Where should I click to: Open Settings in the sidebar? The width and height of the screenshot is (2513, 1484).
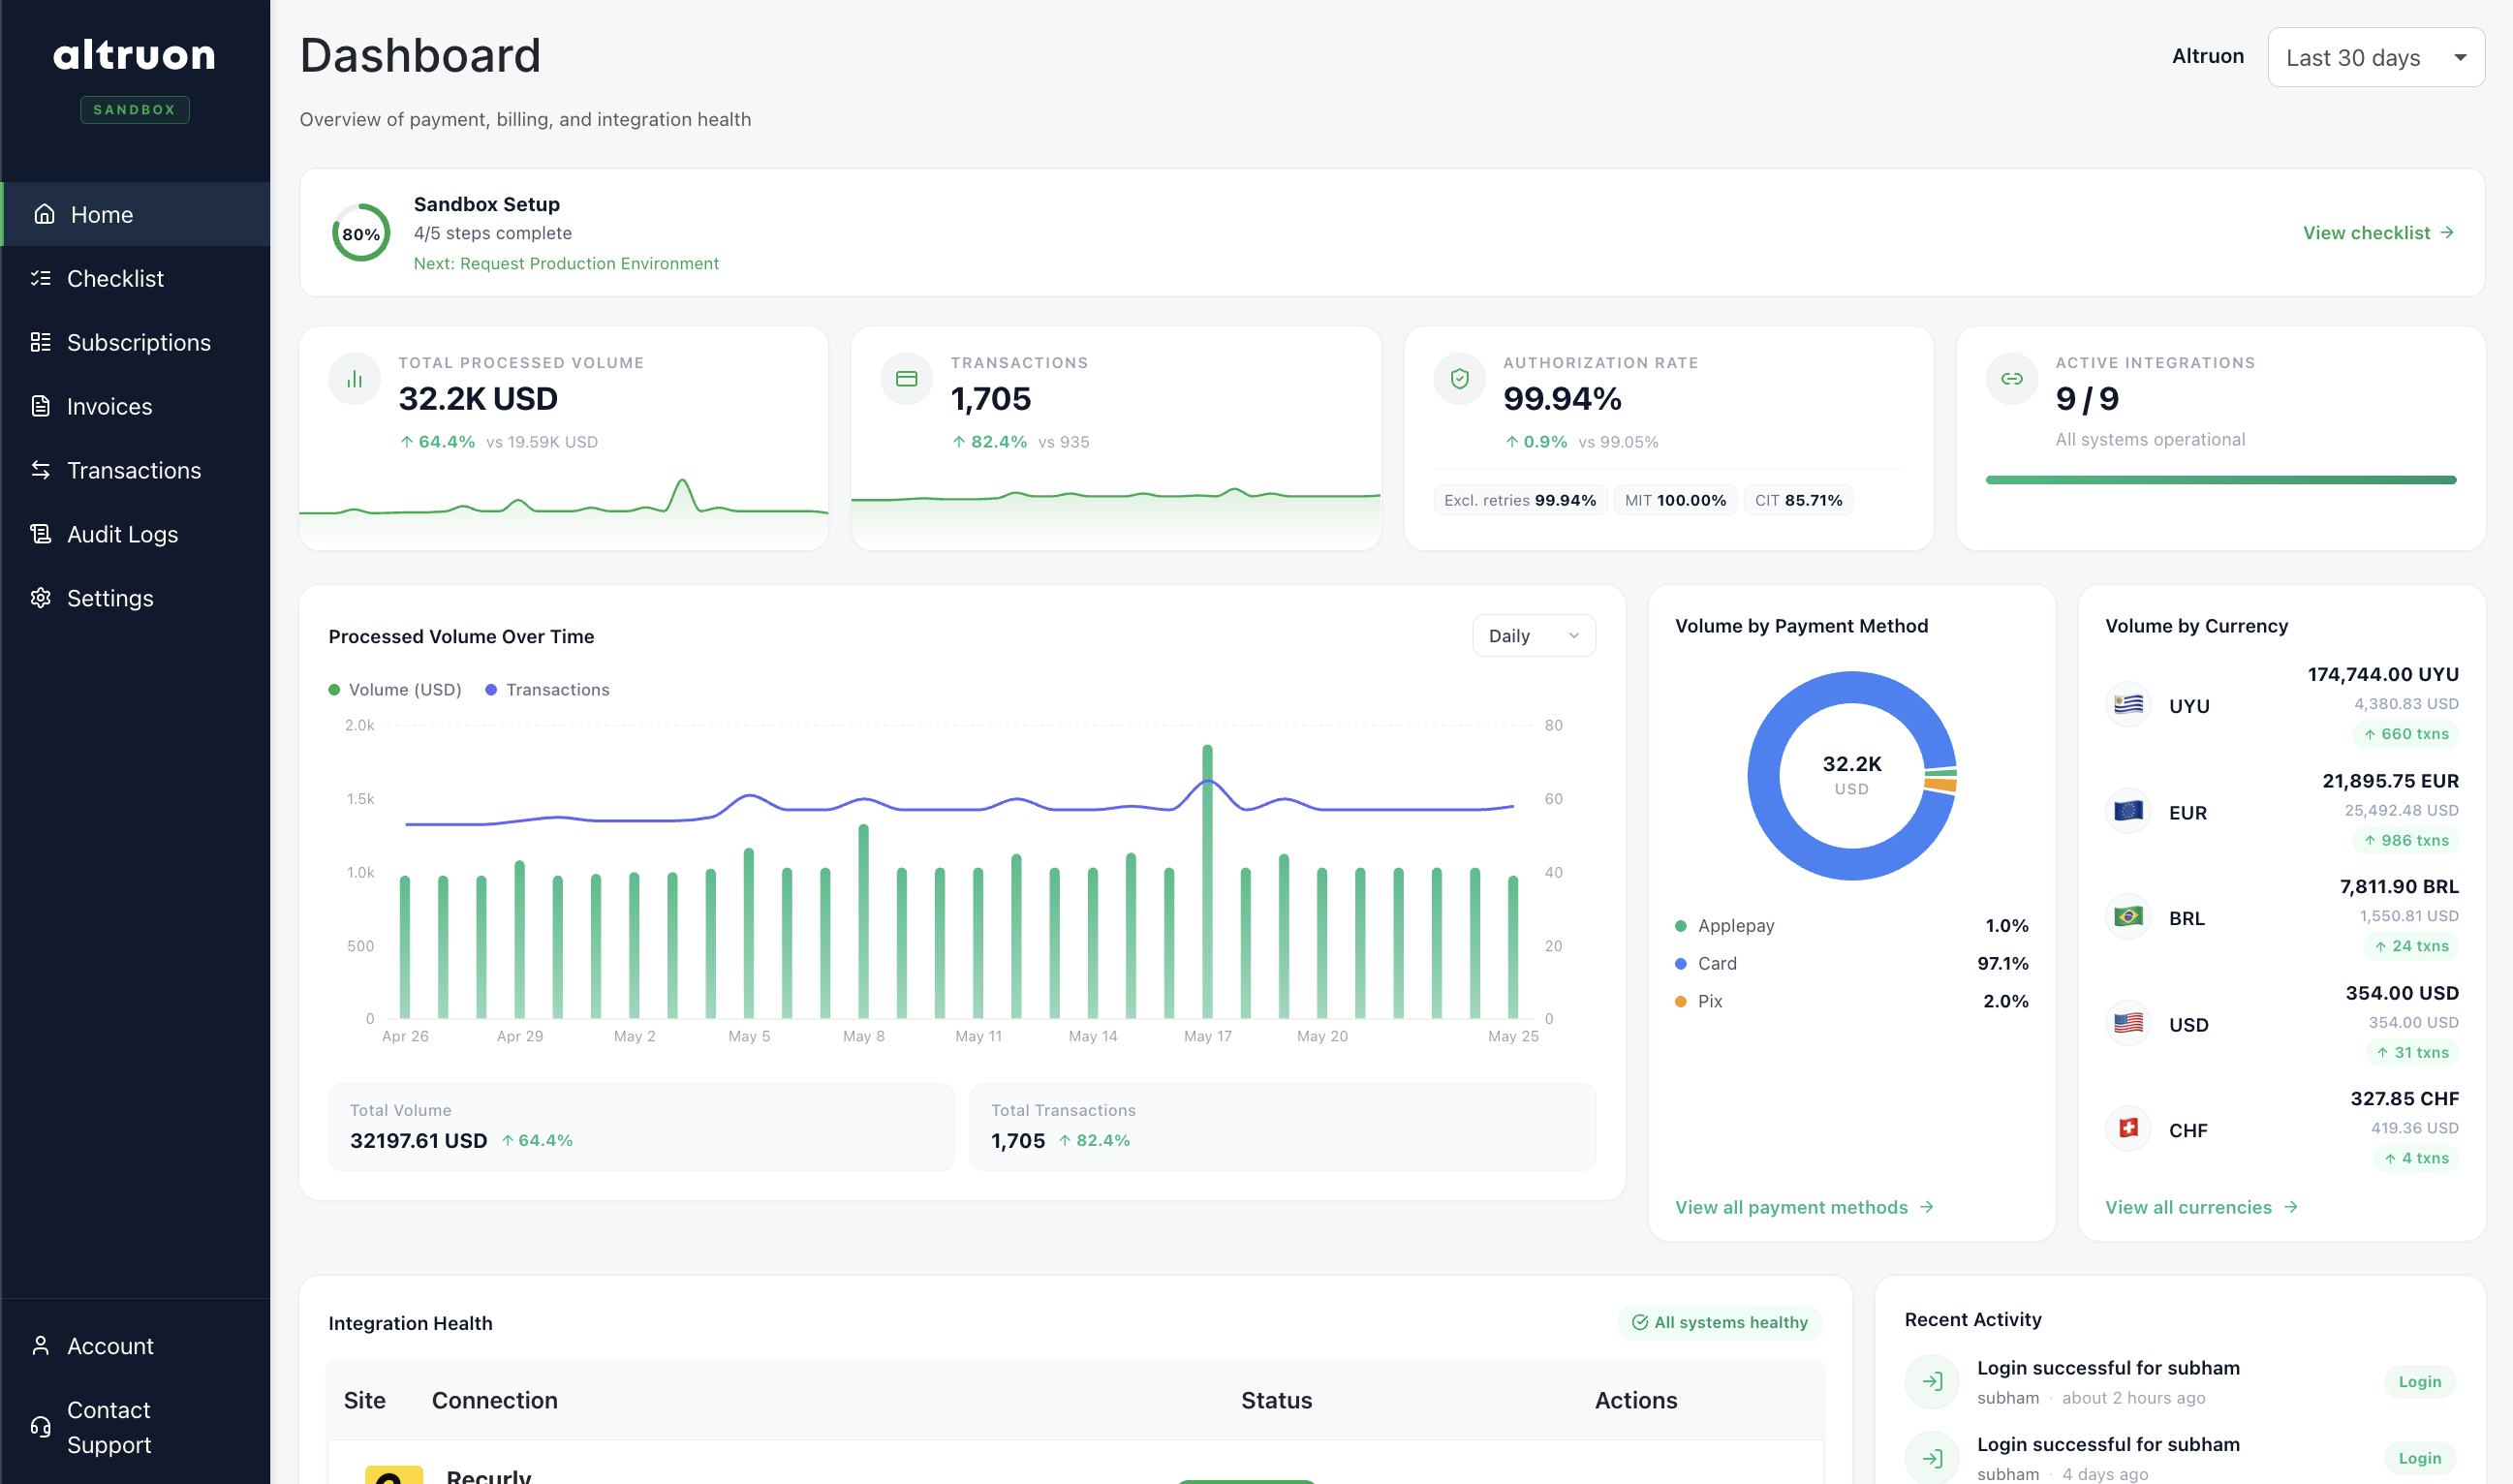point(135,598)
